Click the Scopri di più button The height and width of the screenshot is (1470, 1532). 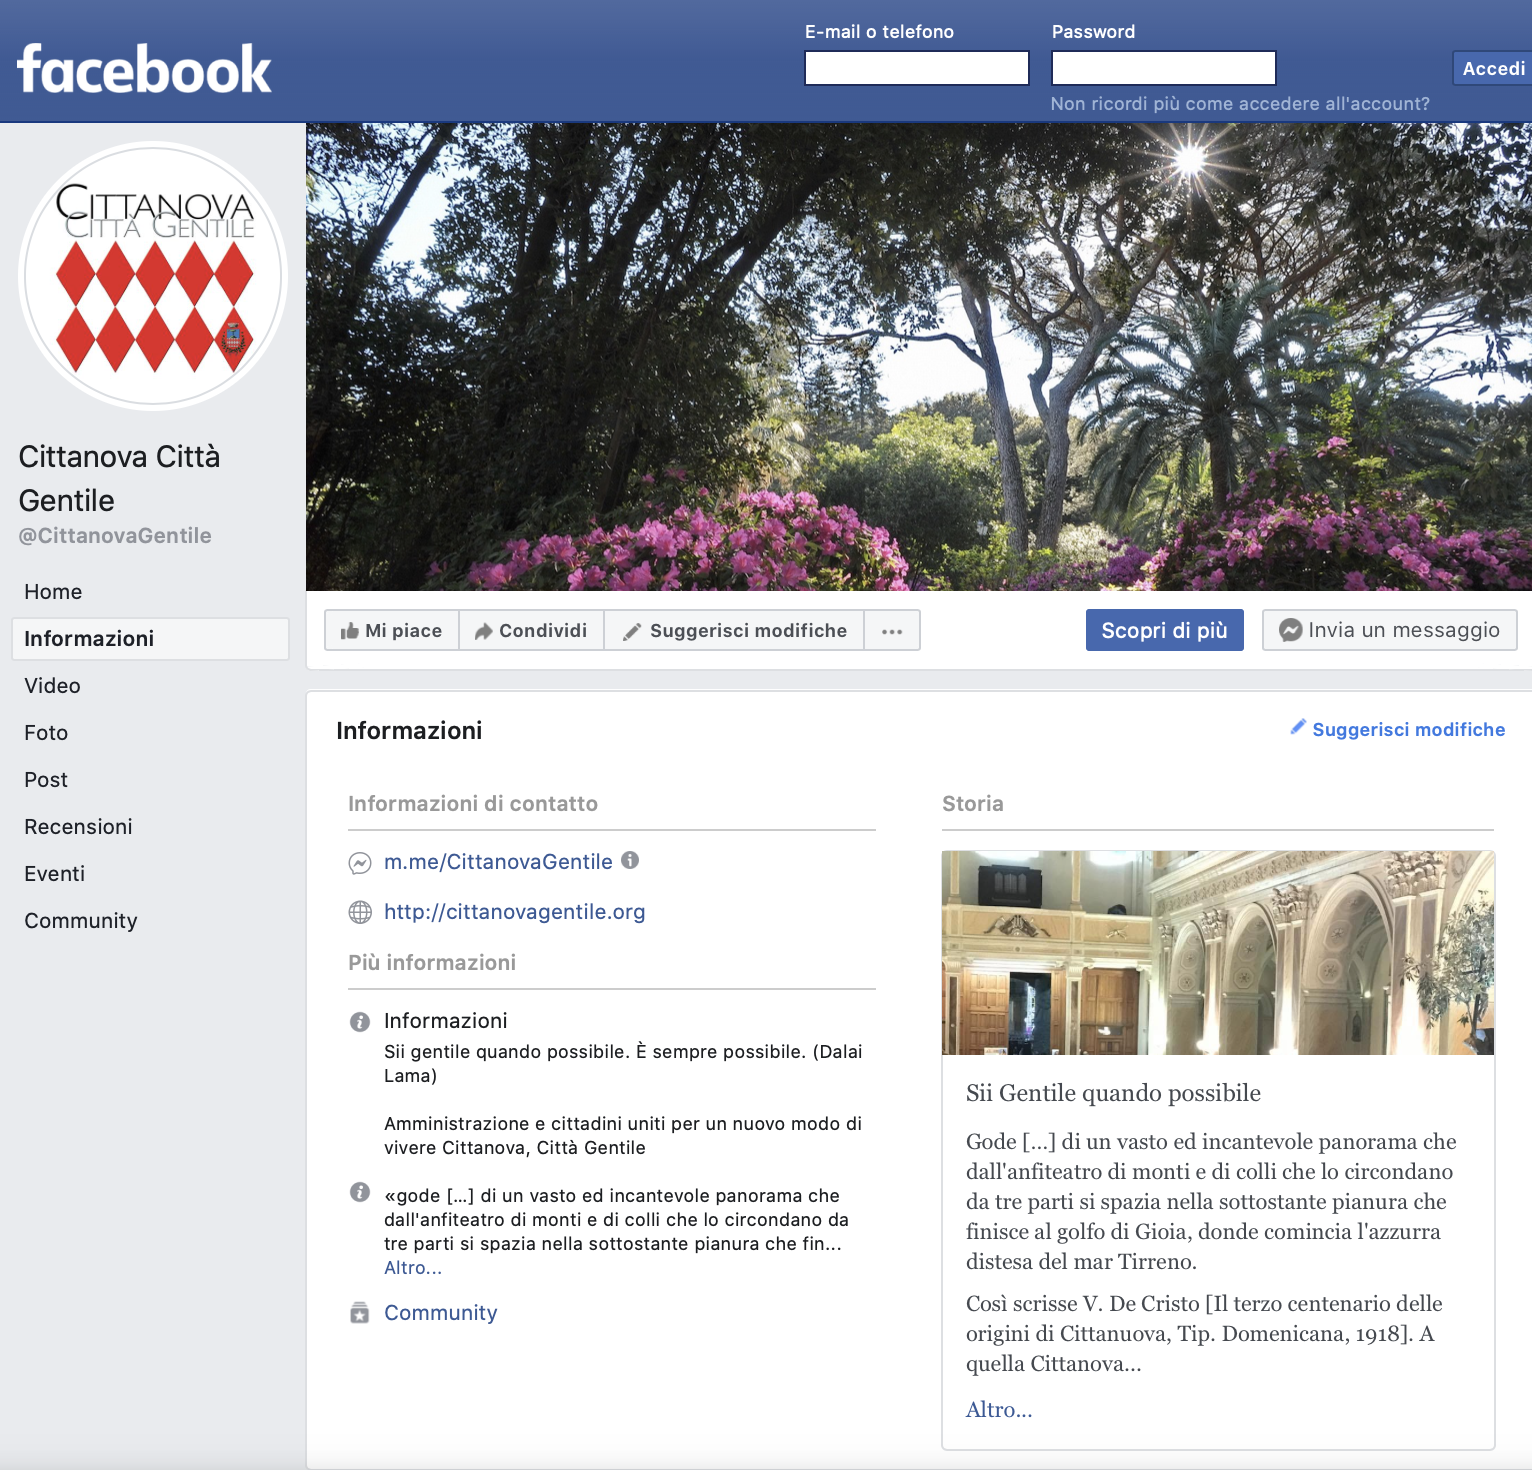click(1164, 630)
